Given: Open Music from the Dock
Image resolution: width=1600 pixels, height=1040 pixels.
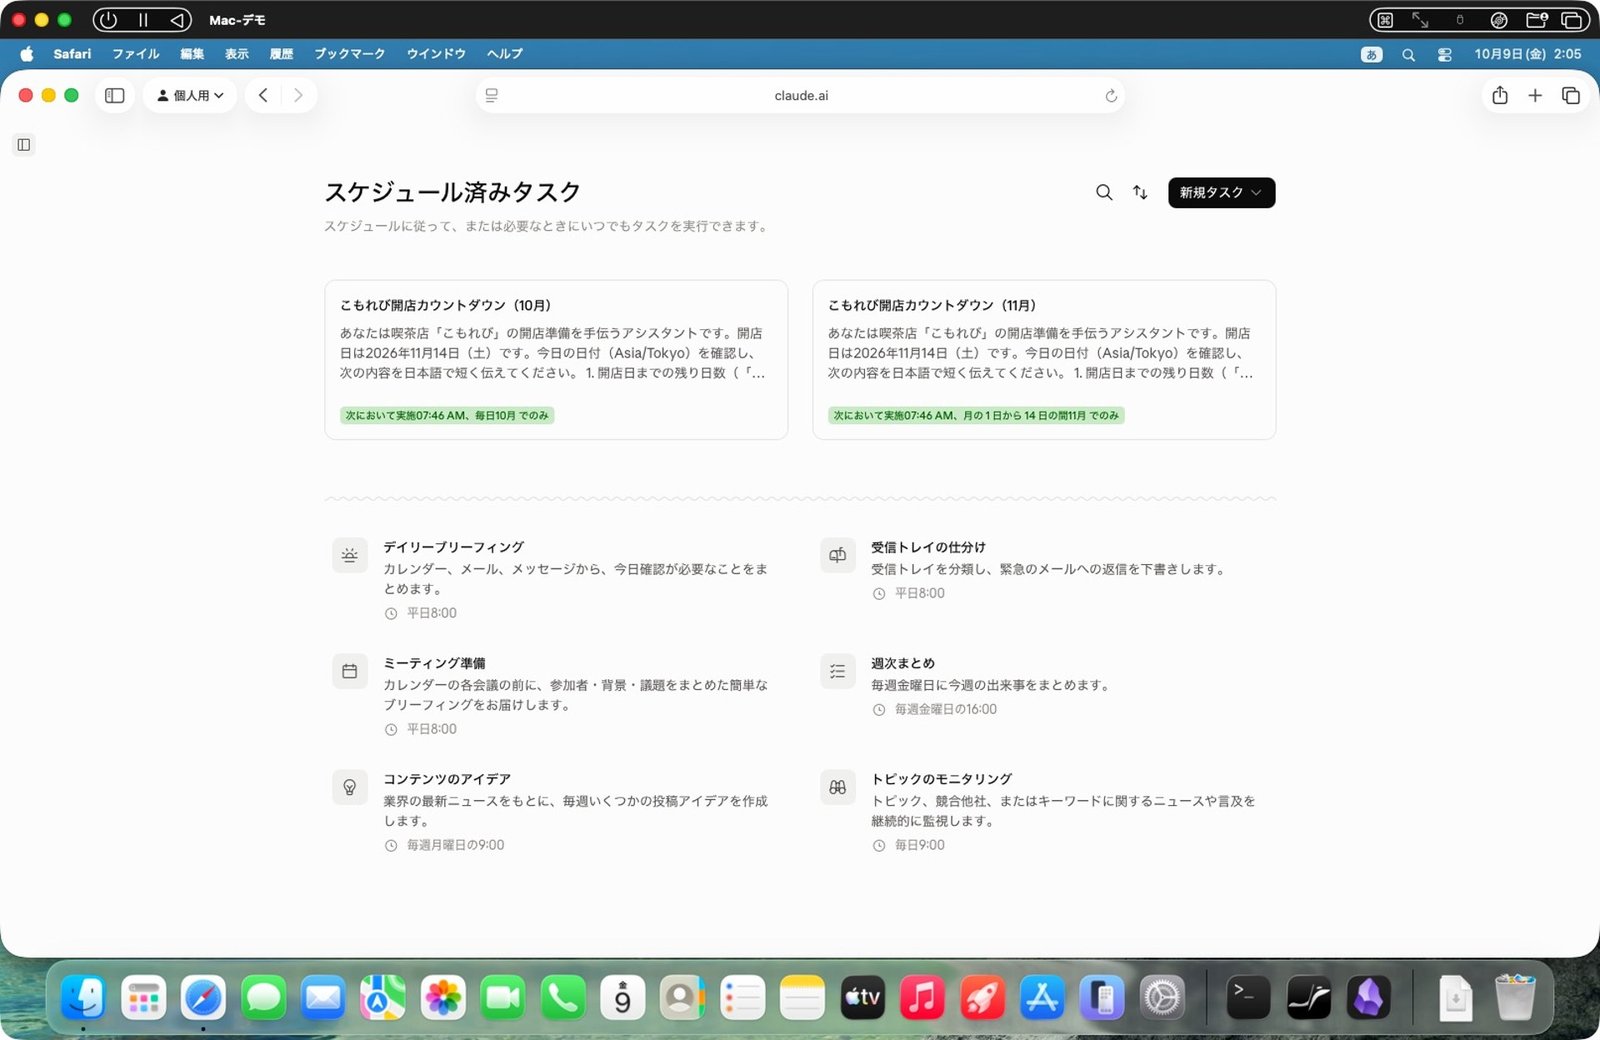Looking at the screenshot, I should pyautogui.click(x=922, y=997).
